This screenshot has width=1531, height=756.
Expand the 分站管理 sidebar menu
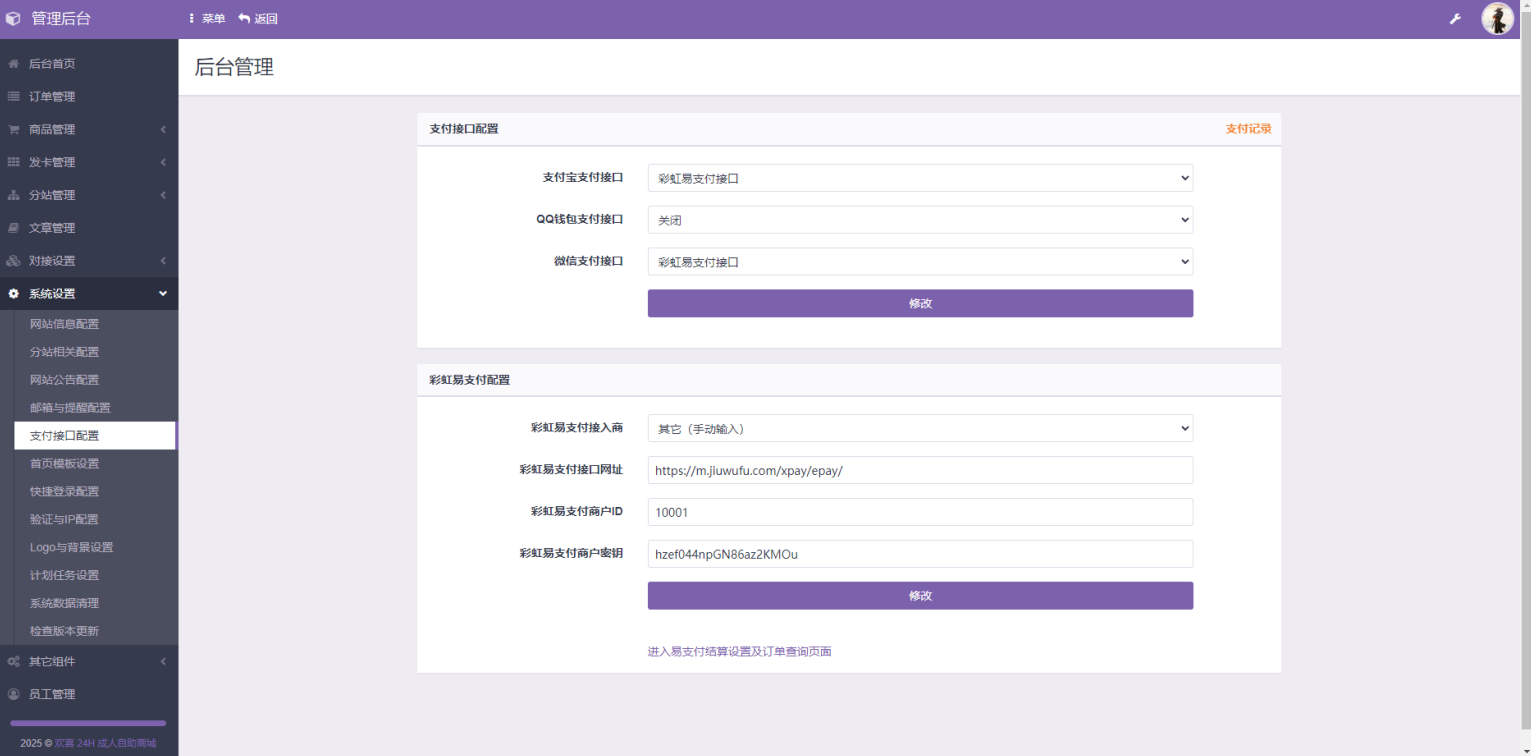[88, 195]
